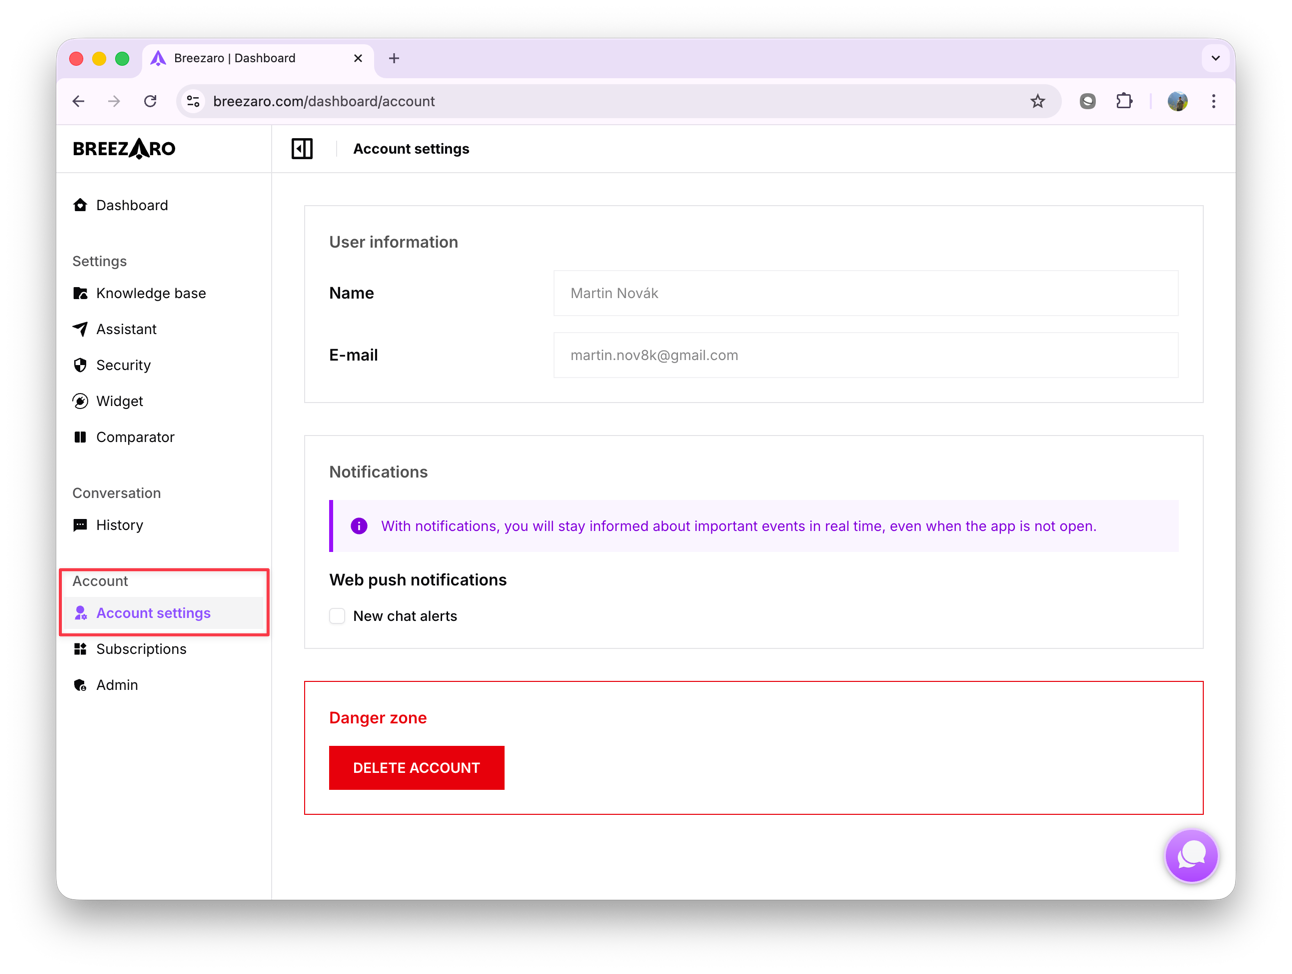The image size is (1292, 974).
Task: Open the chat widget bubble
Action: coord(1191,856)
